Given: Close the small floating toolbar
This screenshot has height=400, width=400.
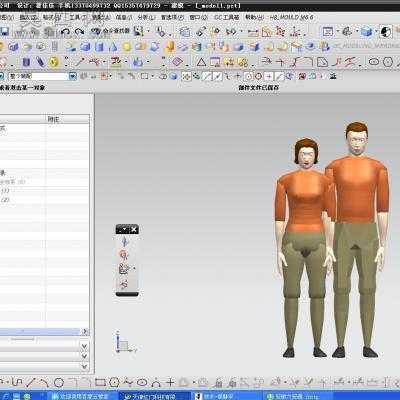Looking at the screenshot, I should point(134,229).
